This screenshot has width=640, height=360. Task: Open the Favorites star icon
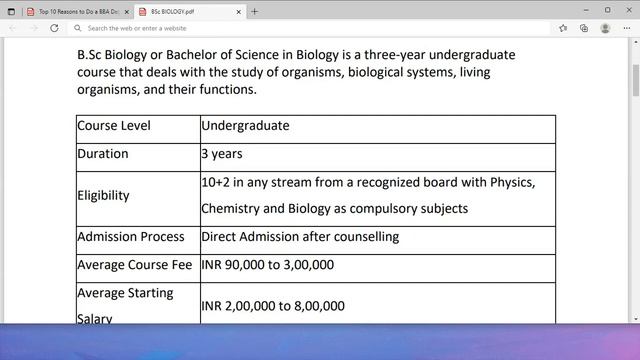[x=563, y=28]
